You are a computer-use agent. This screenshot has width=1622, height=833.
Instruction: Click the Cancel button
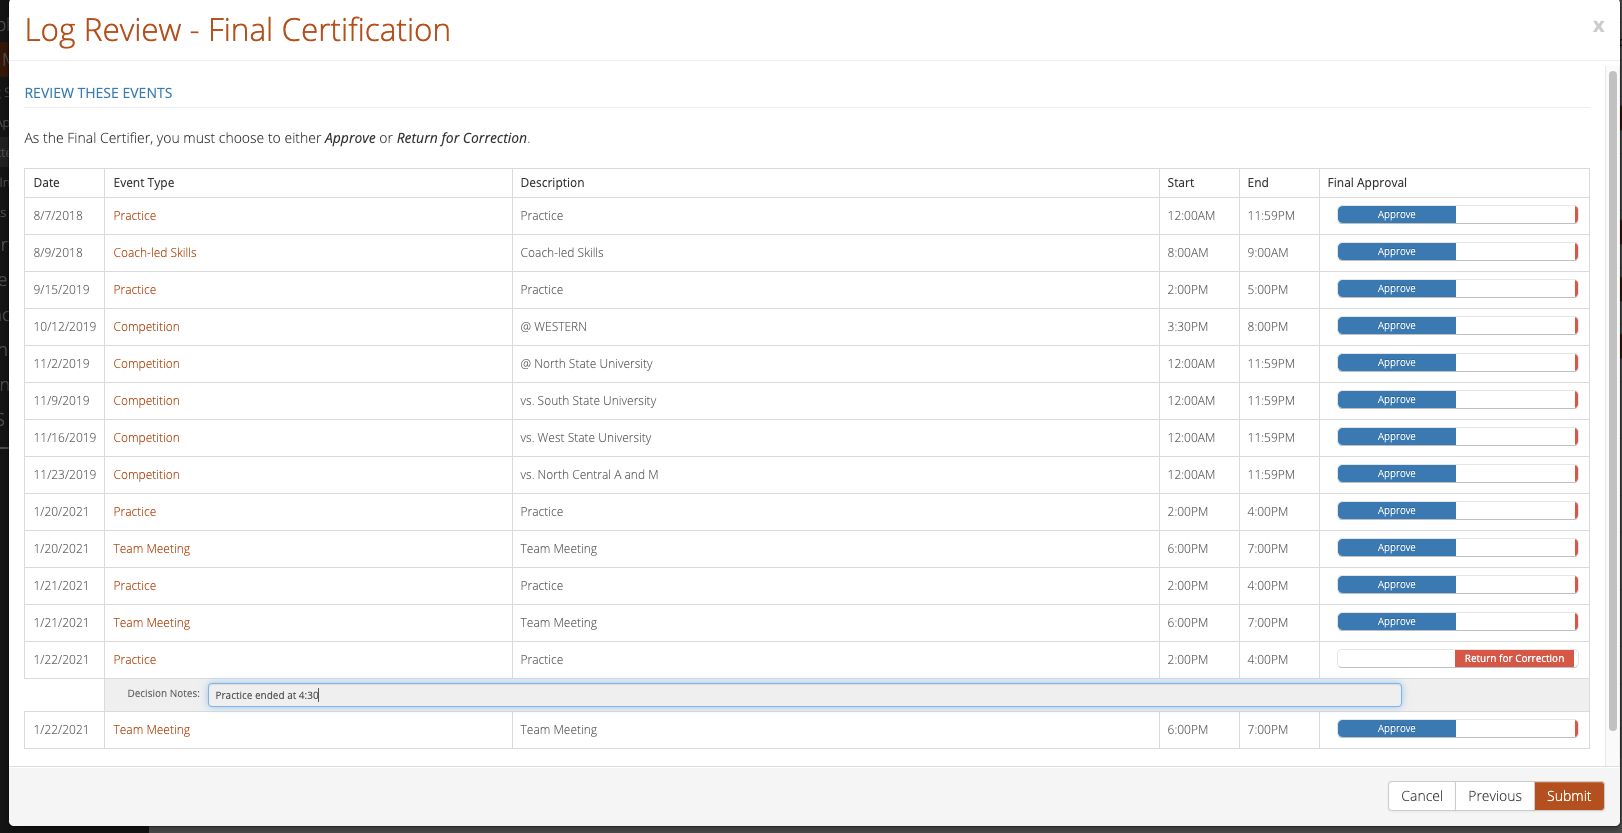1422,796
